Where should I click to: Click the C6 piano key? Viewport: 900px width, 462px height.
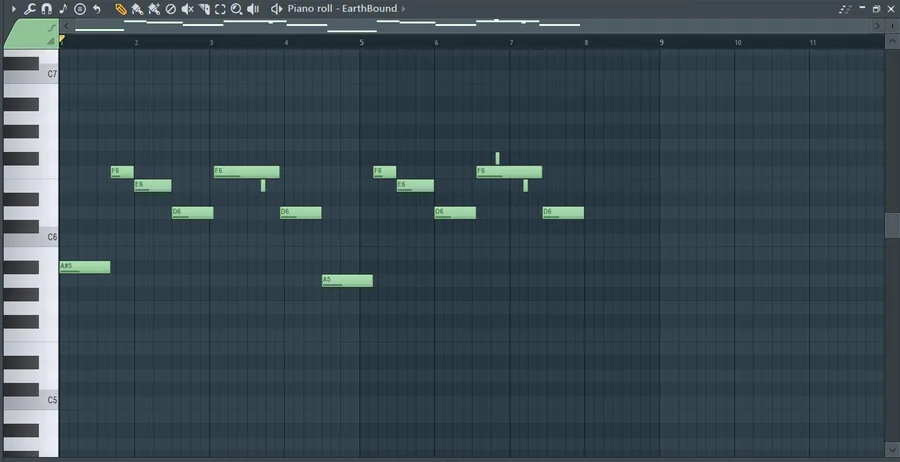coord(31,237)
